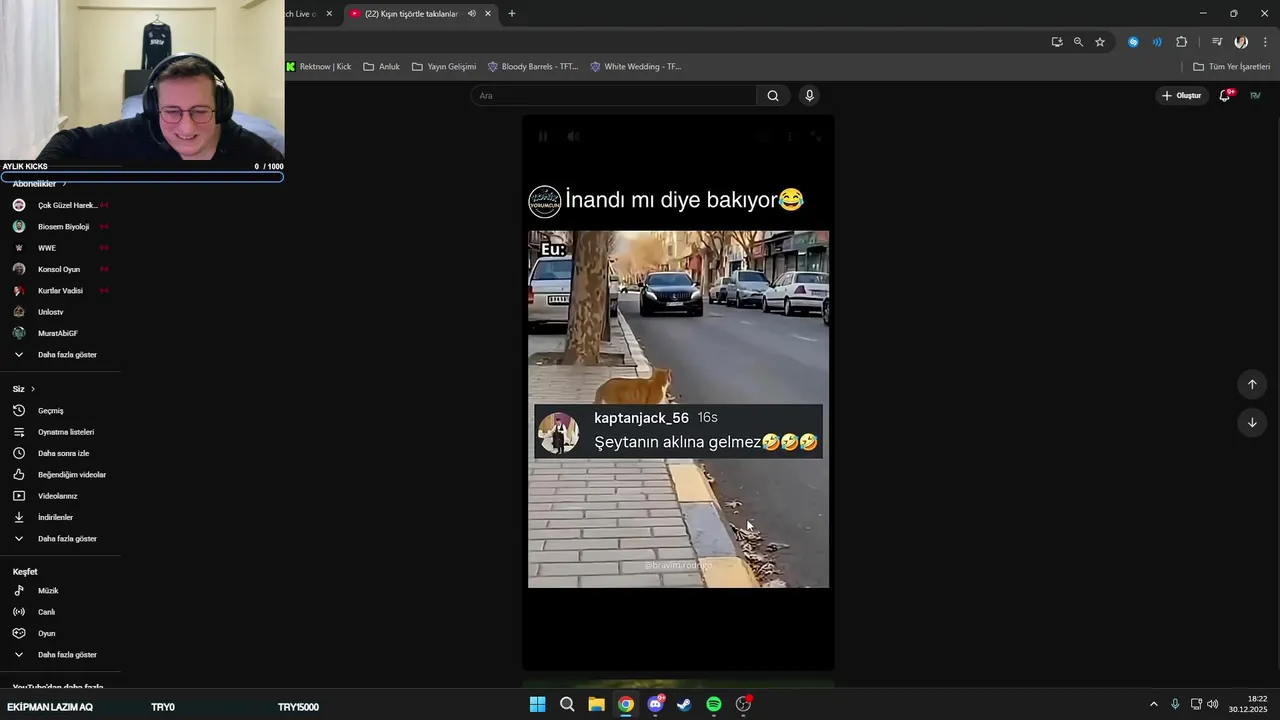The width and height of the screenshot is (1280, 720).
Task: Click the install app icon in address bar
Action: [x=1057, y=42]
